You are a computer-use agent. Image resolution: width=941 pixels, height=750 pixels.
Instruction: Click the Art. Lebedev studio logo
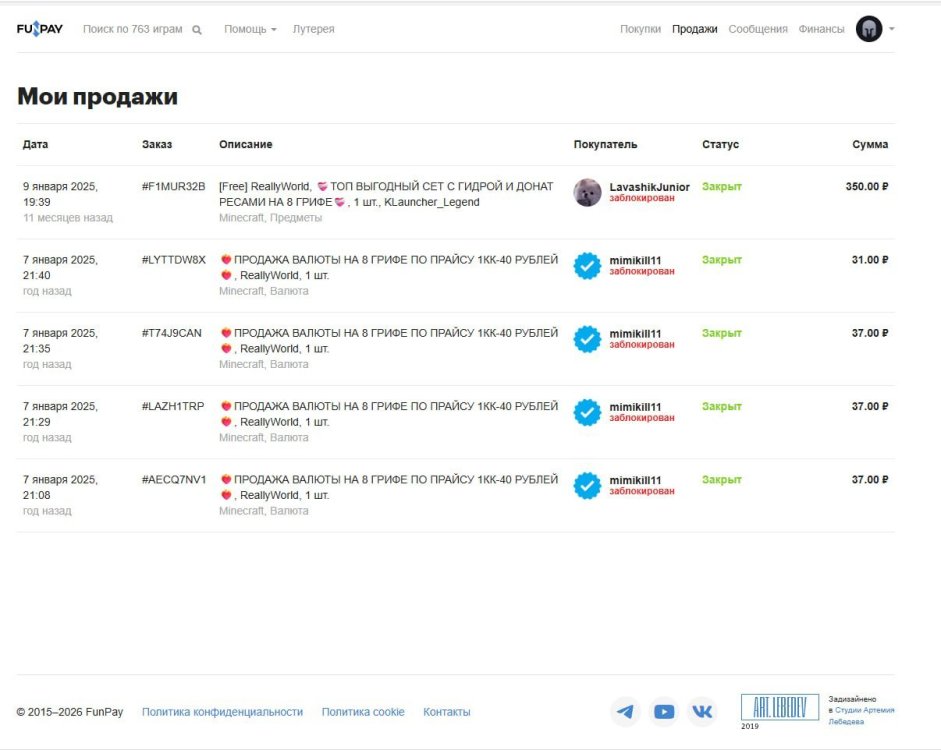(x=780, y=707)
